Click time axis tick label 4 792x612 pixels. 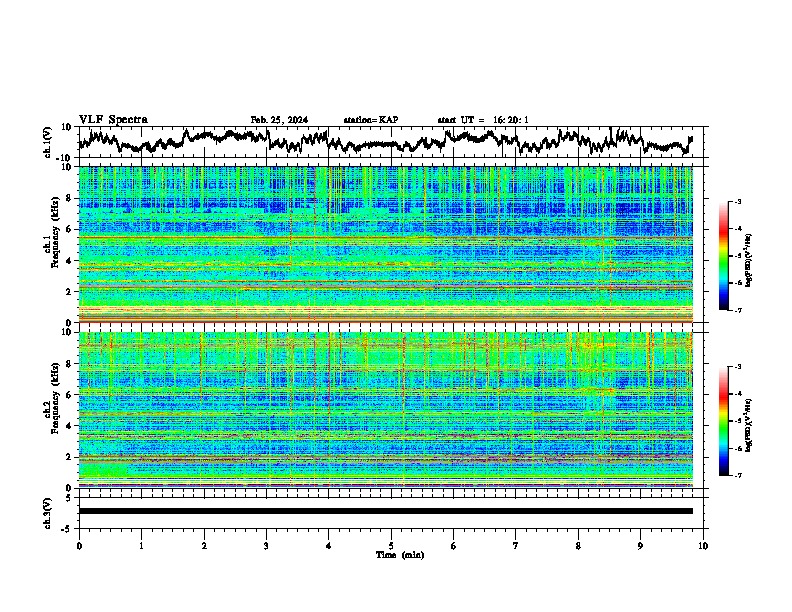[x=329, y=546]
